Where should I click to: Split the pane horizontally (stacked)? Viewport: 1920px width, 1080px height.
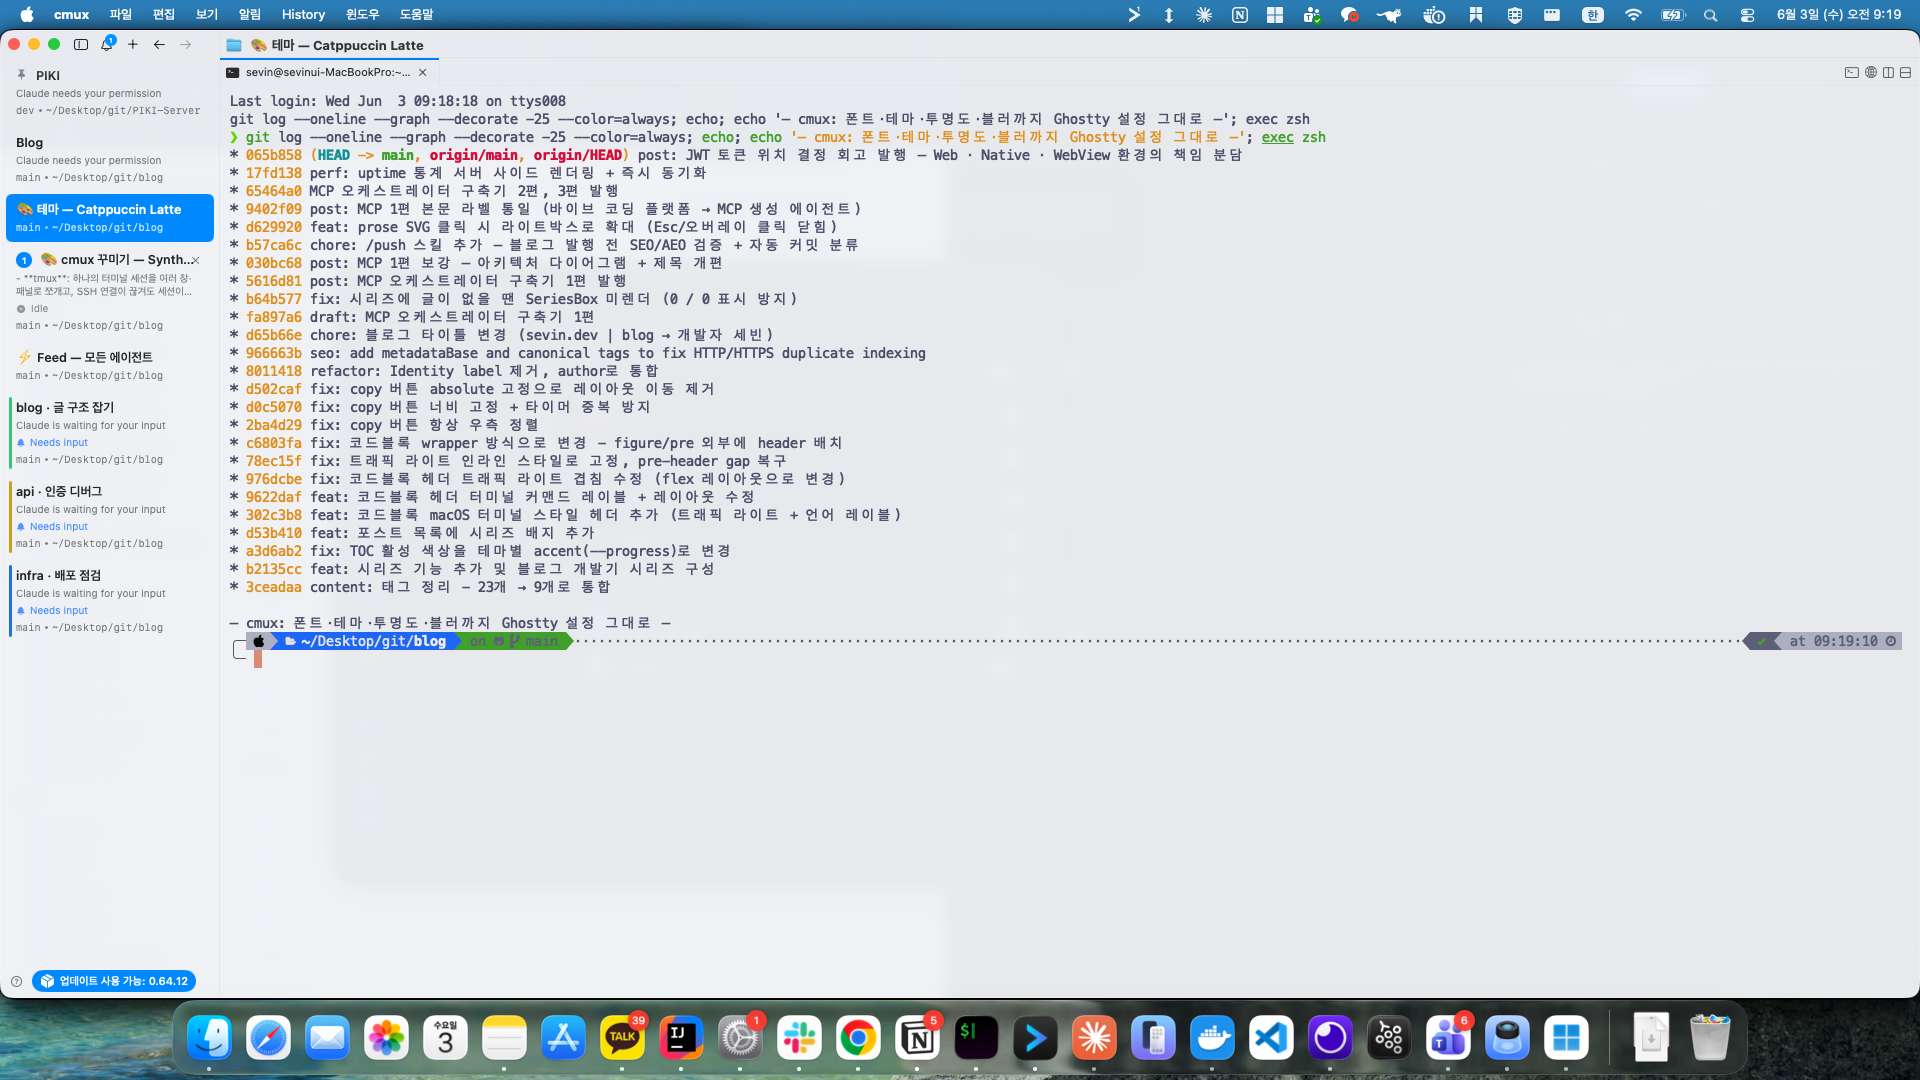[1905, 72]
